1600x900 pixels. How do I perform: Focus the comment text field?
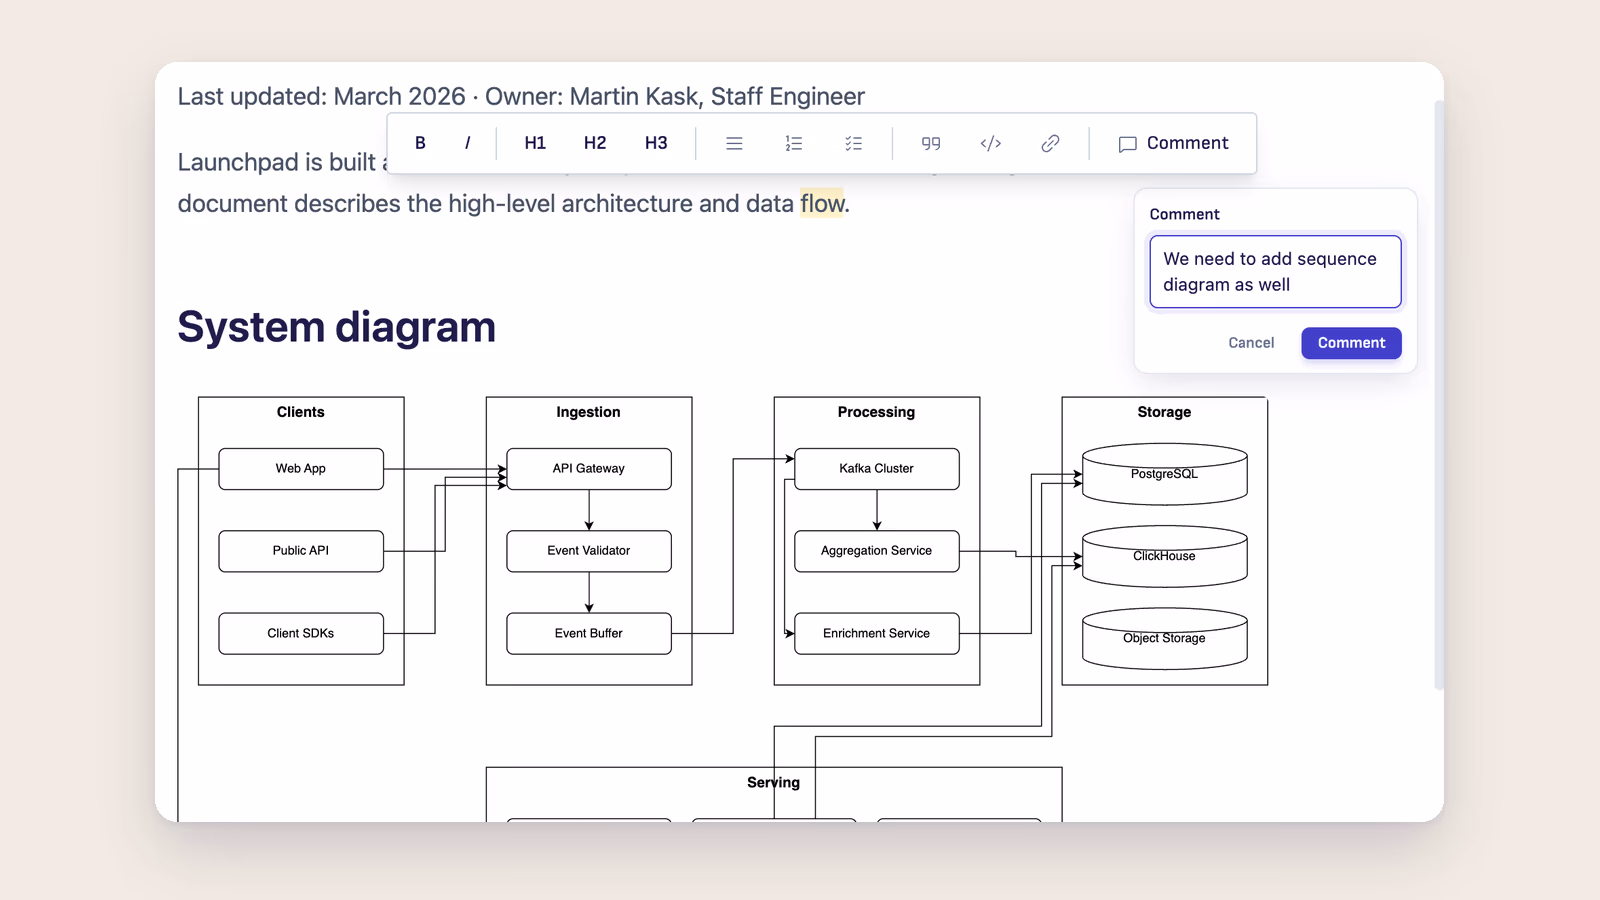point(1275,272)
